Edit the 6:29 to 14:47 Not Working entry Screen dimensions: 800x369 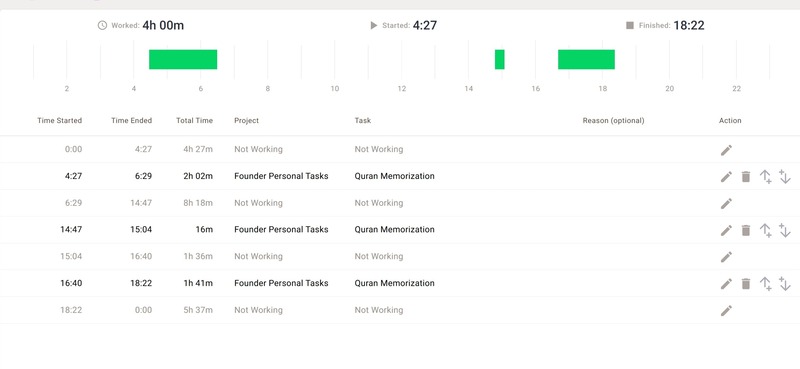pyautogui.click(x=726, y=204)
